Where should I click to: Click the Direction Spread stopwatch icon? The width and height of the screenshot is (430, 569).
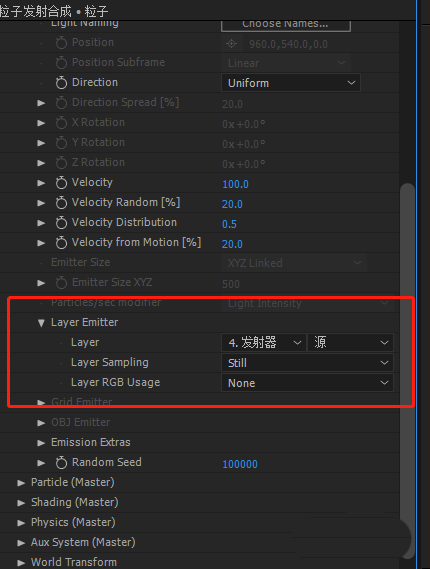(x=61, y=103)
